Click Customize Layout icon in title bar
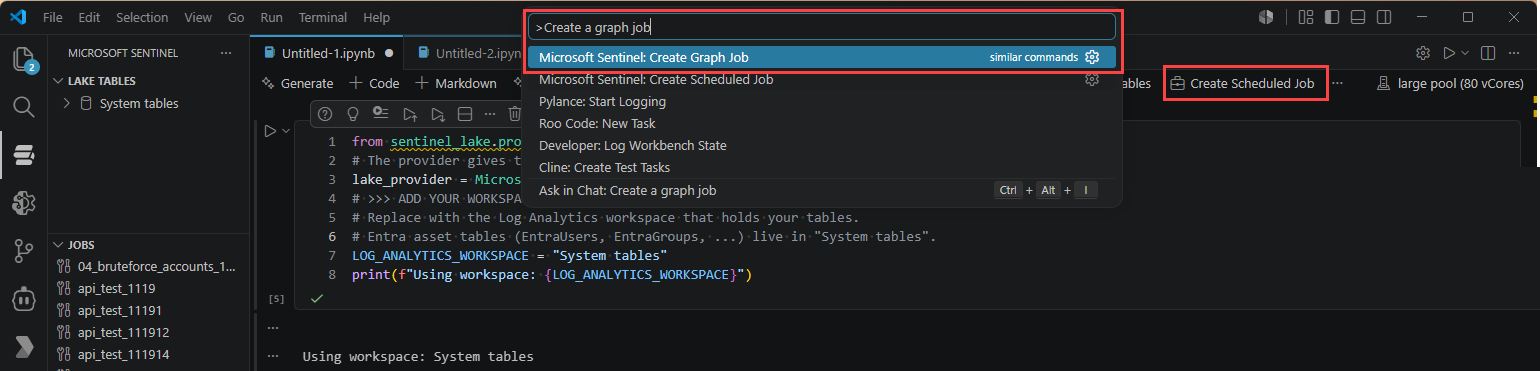The image size is (1540, 371). click(1306, 17)
